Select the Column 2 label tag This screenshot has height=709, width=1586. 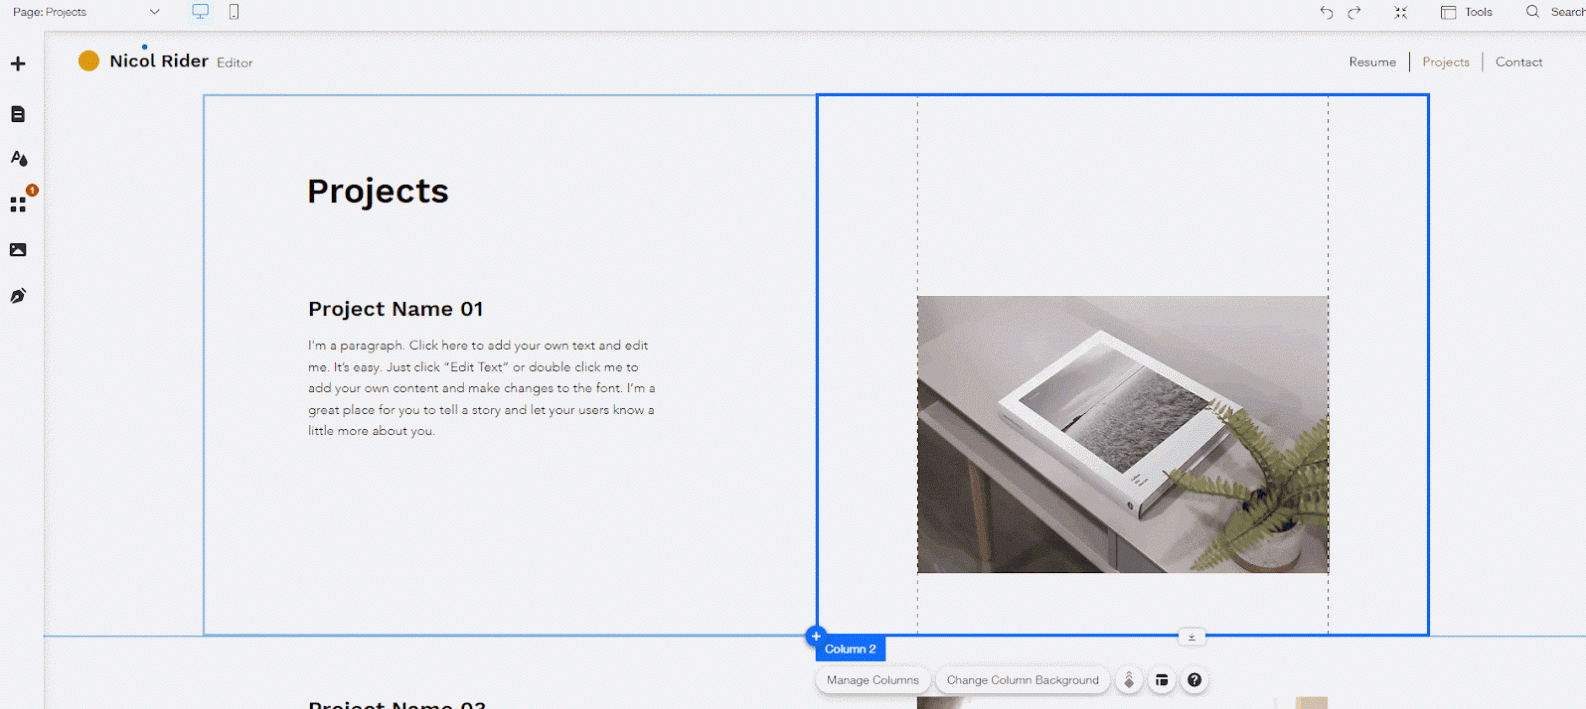coord(850,649)
